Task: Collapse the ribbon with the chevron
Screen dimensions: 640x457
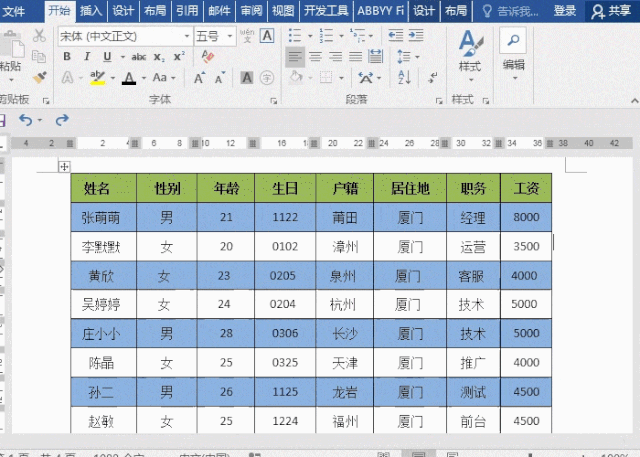Action: (634, 100)
